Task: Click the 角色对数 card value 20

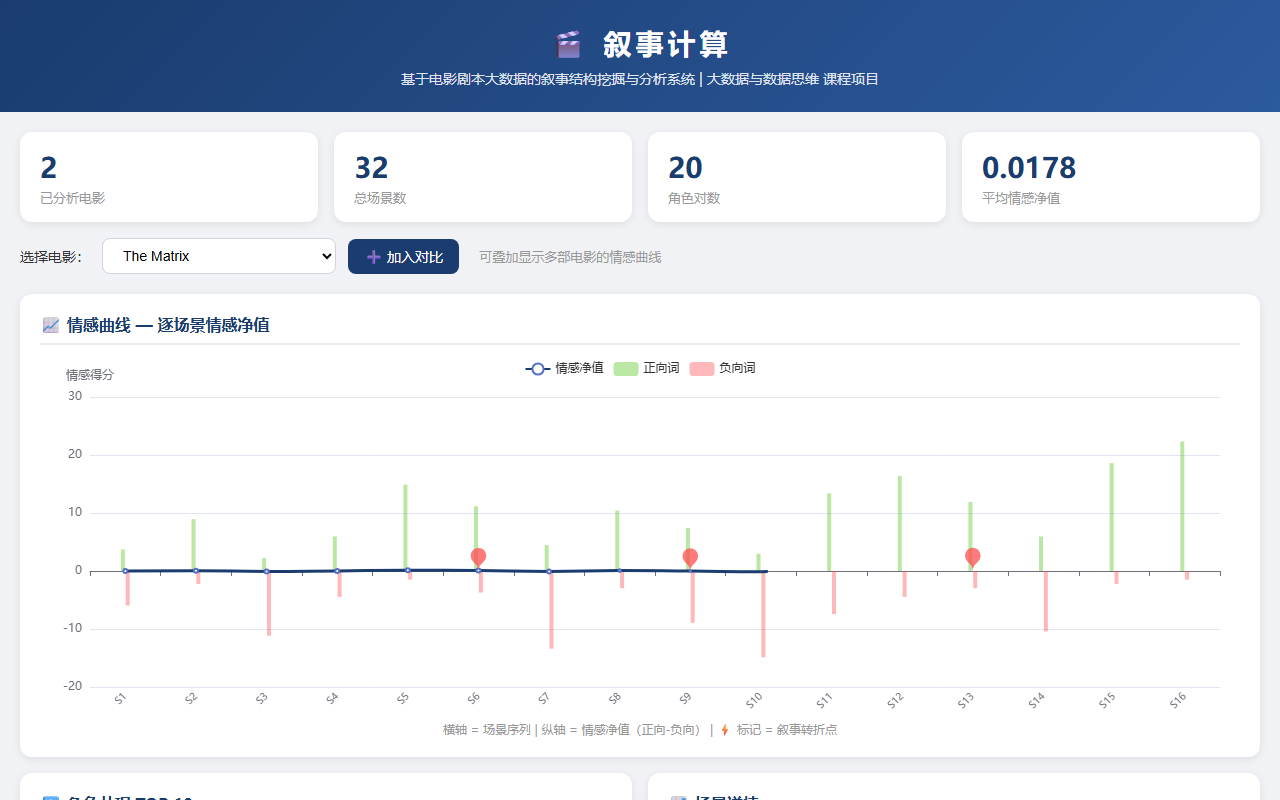Action: 685,167
